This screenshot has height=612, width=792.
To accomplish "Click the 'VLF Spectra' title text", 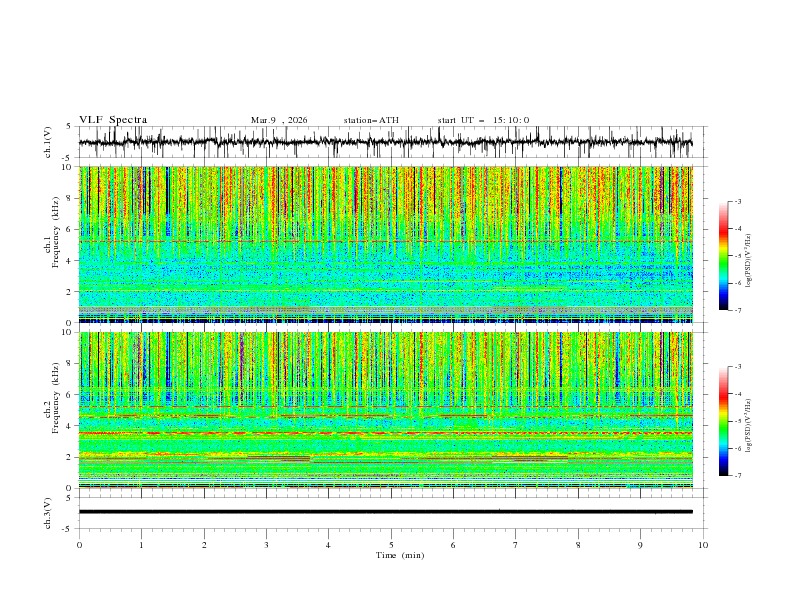I will point(113,120).
